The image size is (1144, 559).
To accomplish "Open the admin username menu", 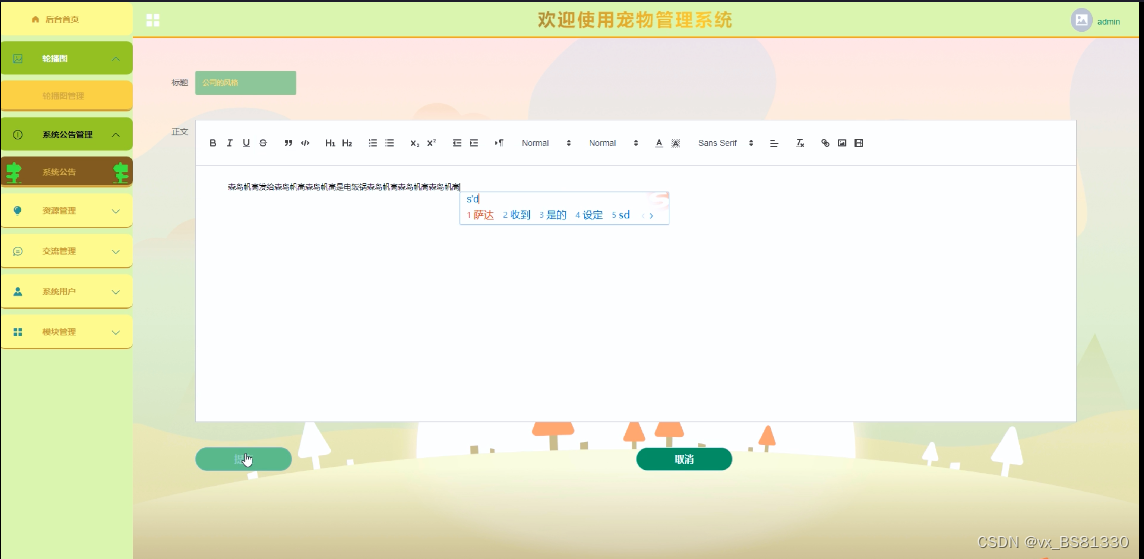I will point(1108,22).
